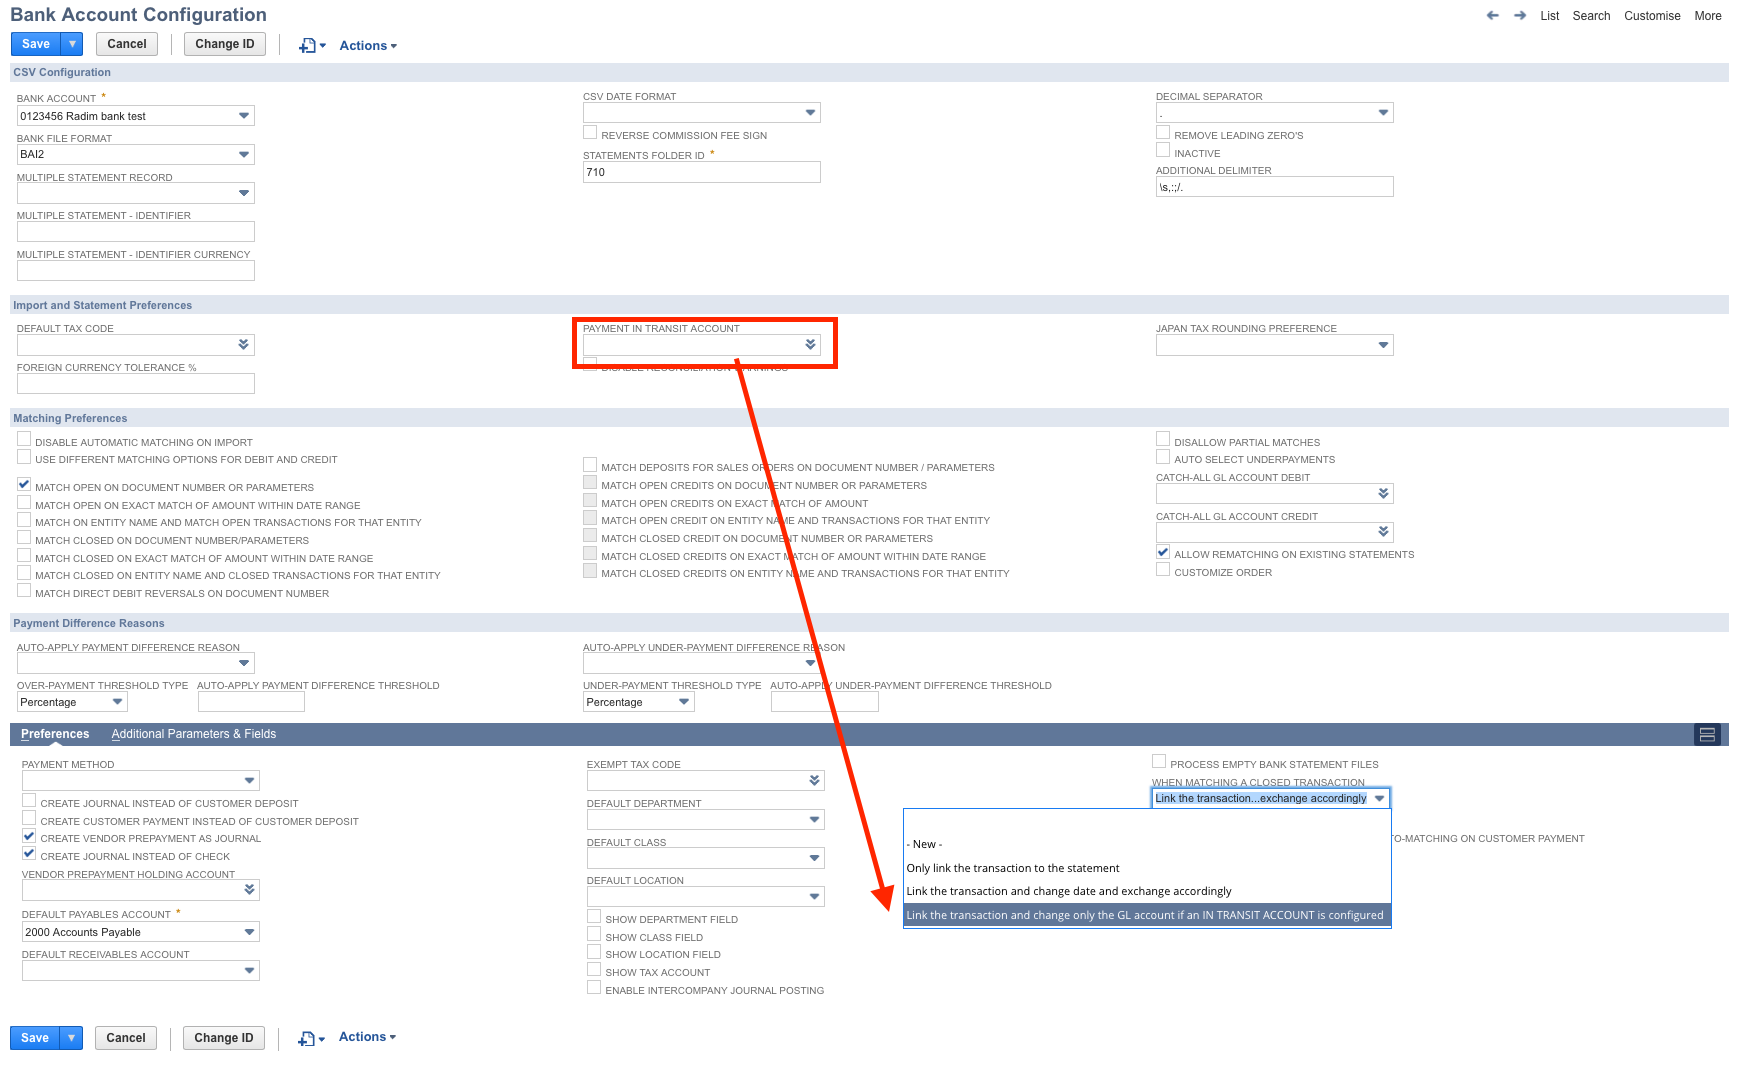The image size is (1738, 1071).
Task: Click the new record icon next to bottom Save
Action: click(x=307, y=1038)
